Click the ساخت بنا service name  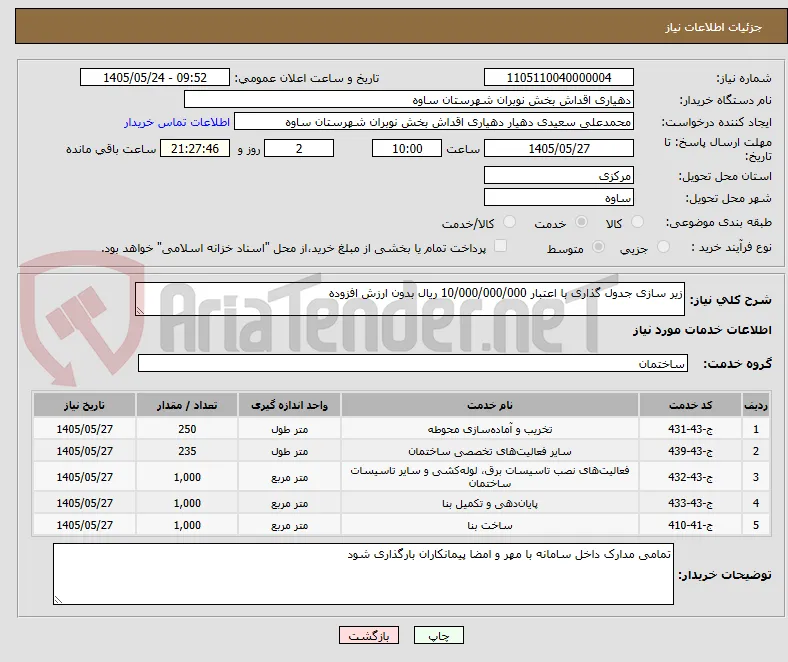point(489,525)
